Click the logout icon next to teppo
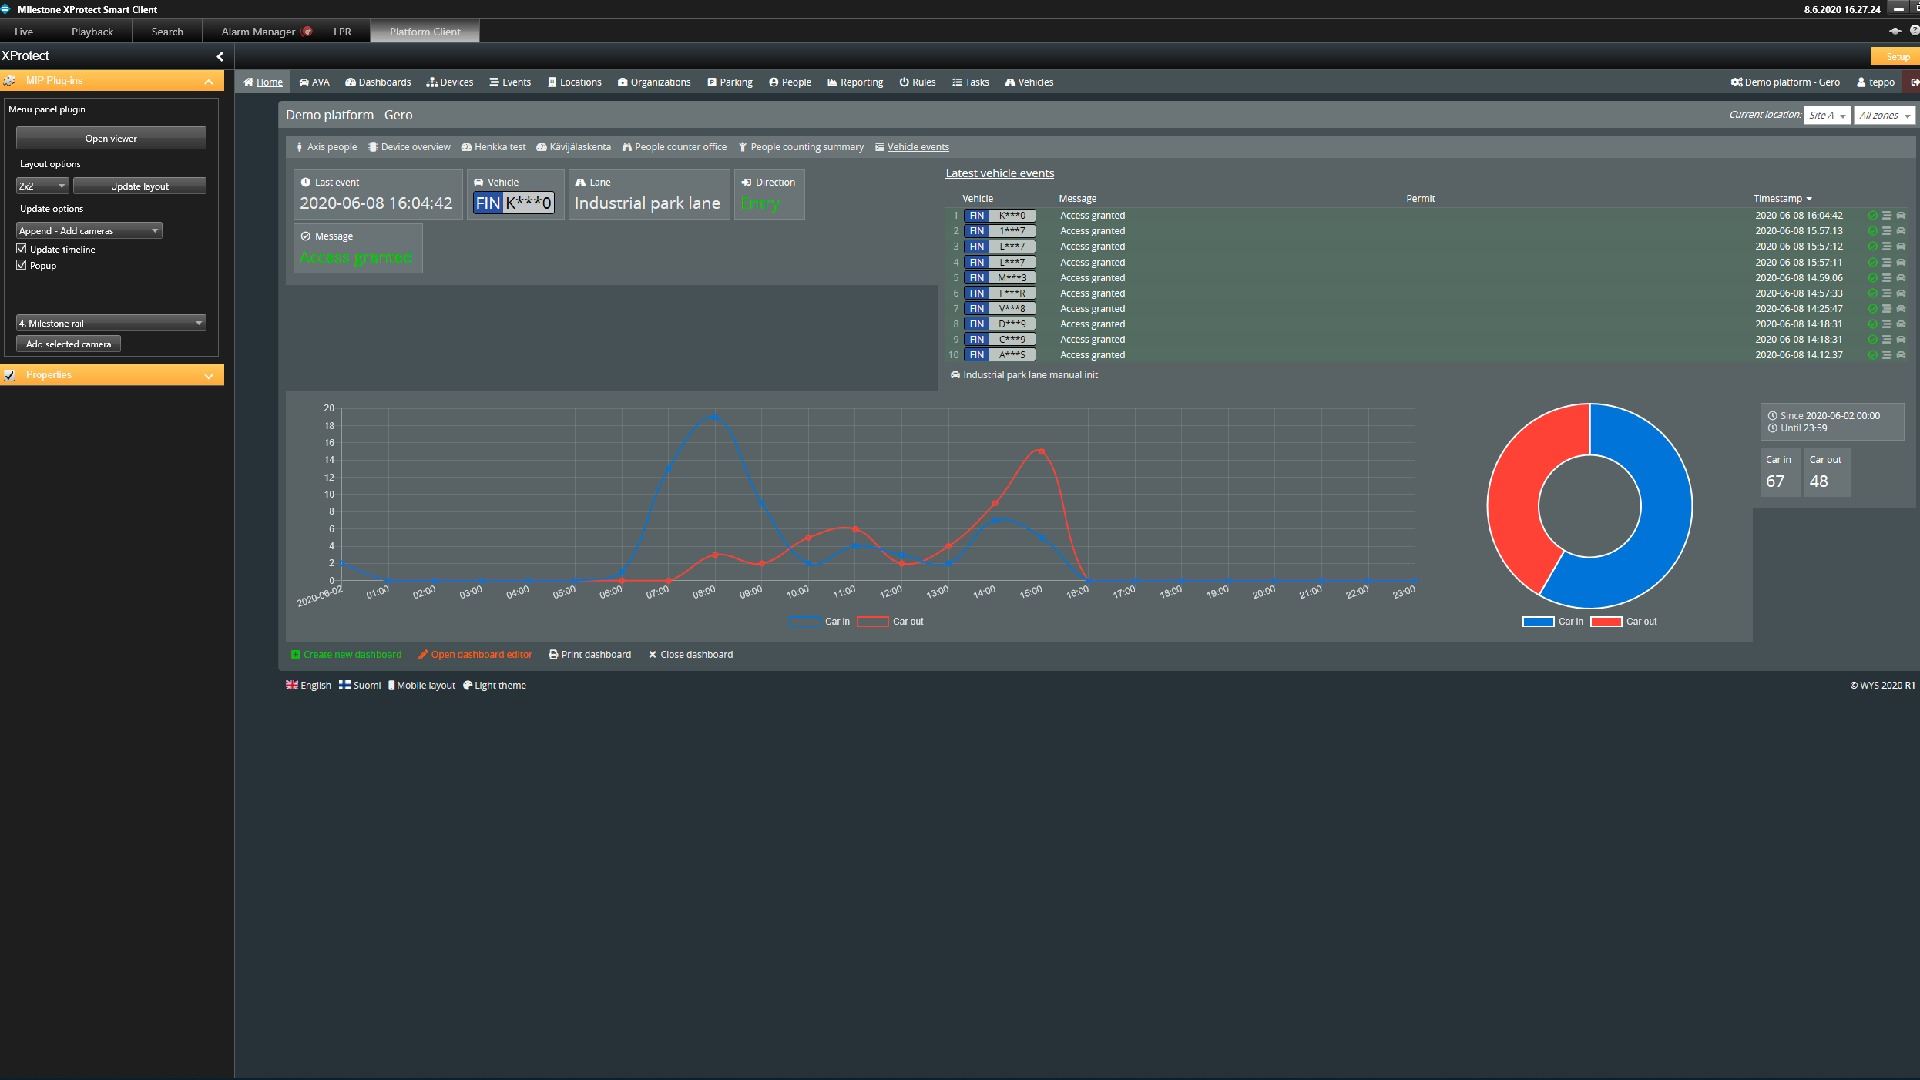 [1914, 83]
